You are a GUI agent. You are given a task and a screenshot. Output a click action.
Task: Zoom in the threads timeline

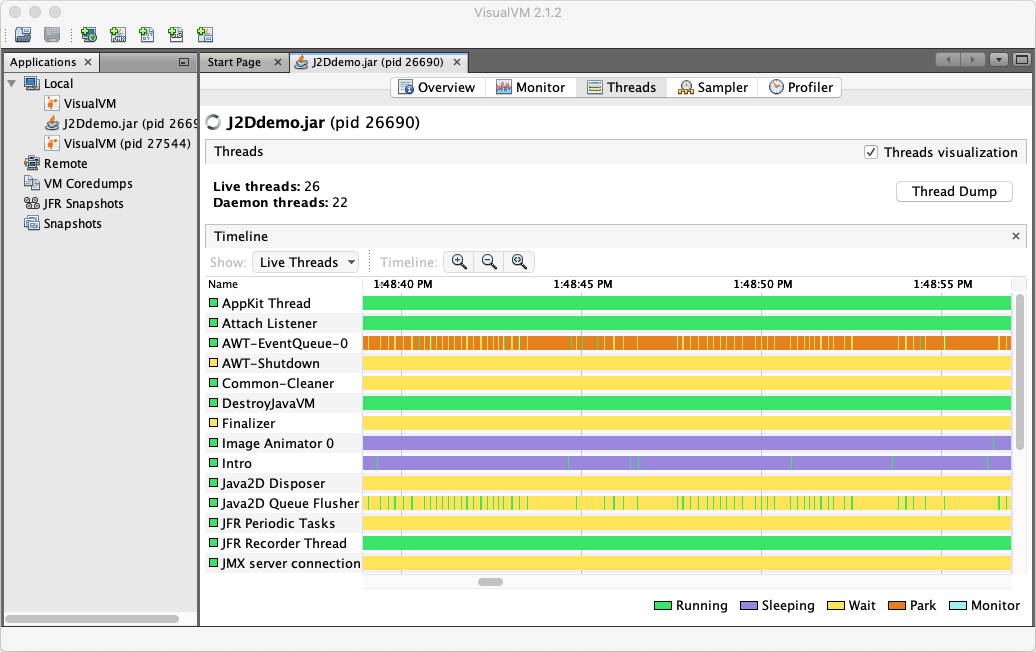click(x=459, y=262)
